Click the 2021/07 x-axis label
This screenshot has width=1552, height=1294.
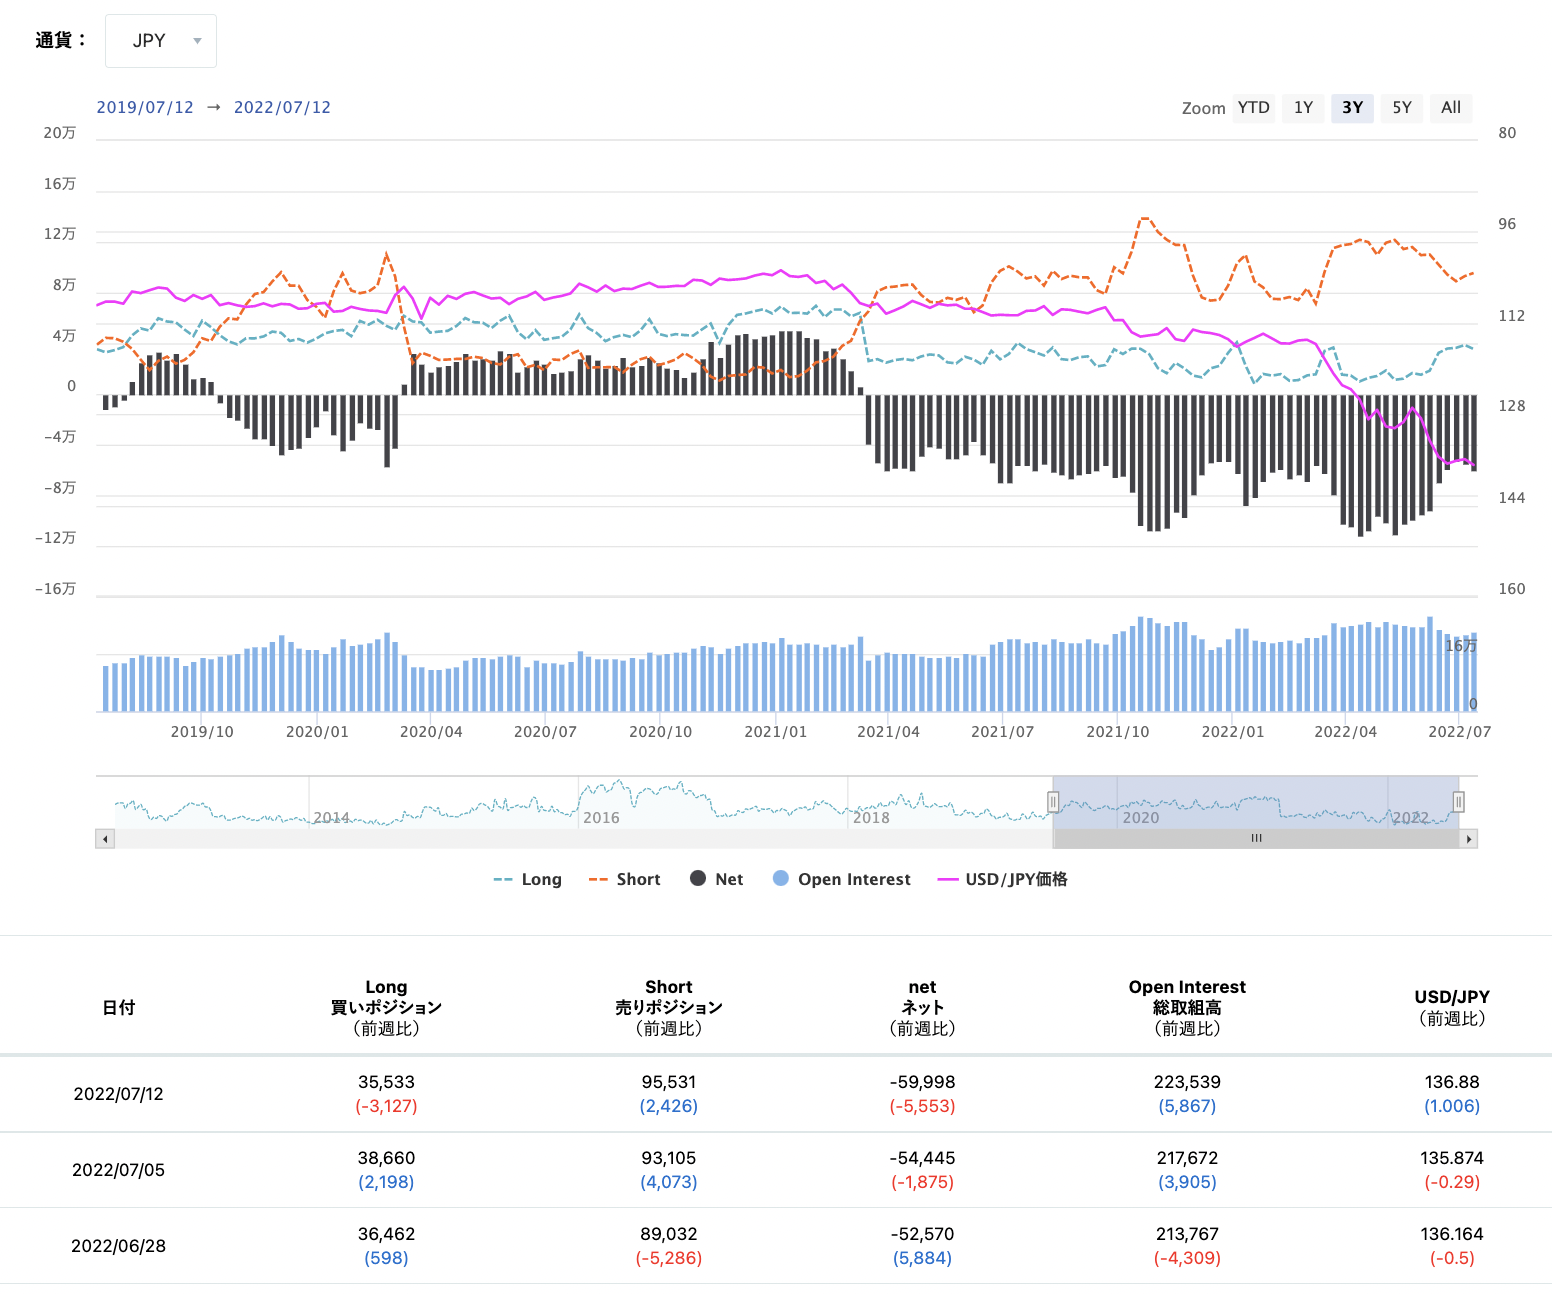[1002, 732]
